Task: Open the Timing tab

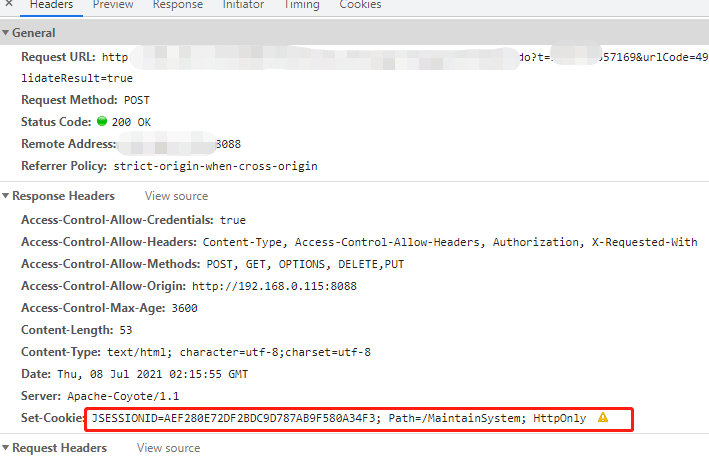Action: pyautogui.click(x=302, y=5)
